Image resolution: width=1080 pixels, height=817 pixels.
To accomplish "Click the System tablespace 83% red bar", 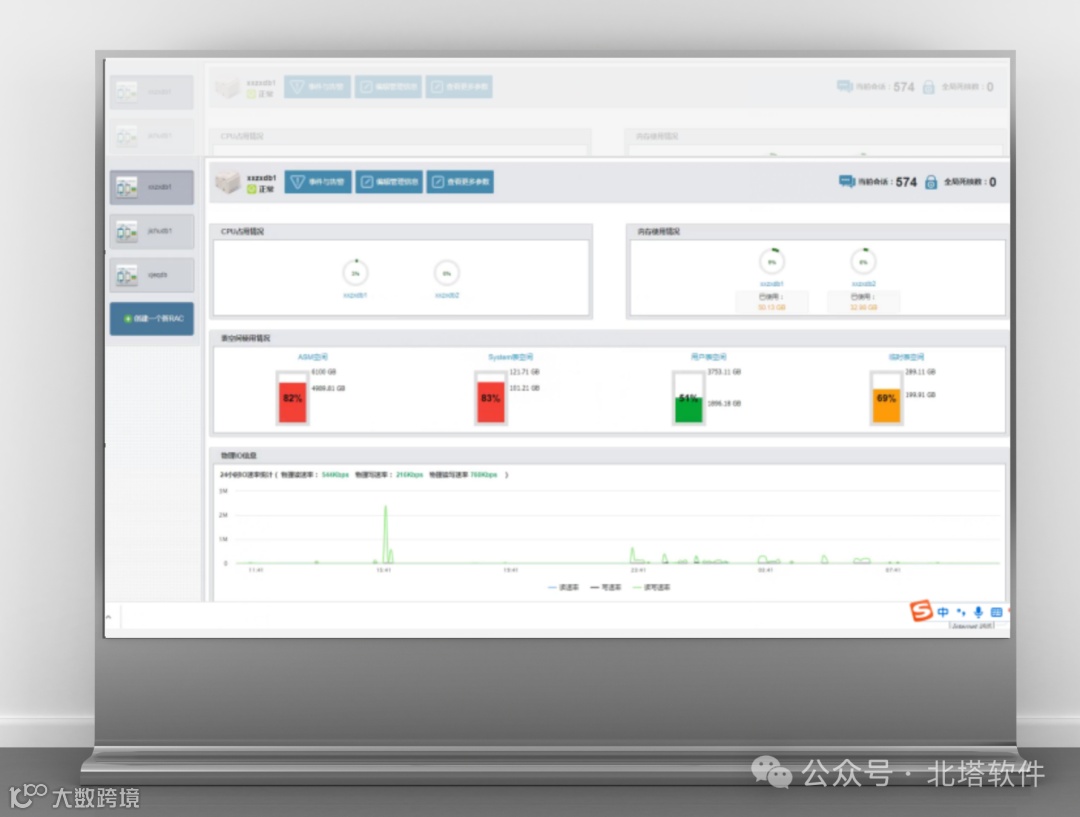I will [x=490, y=402].
